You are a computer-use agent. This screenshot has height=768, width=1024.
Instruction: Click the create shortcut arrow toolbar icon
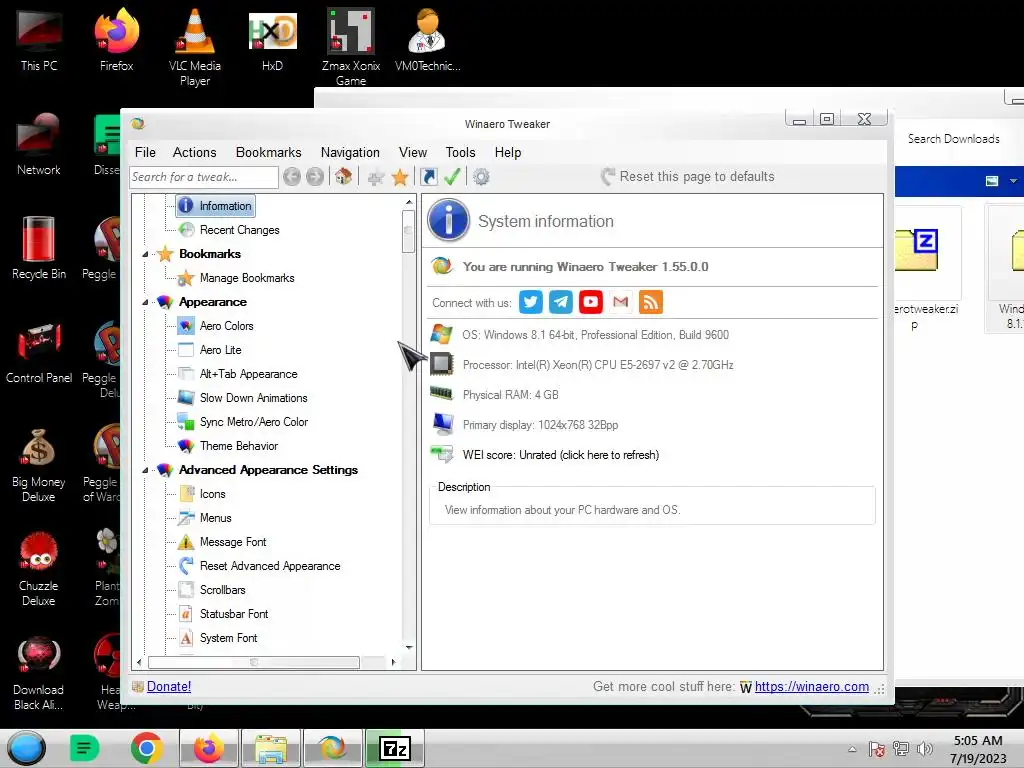[428, 177]
